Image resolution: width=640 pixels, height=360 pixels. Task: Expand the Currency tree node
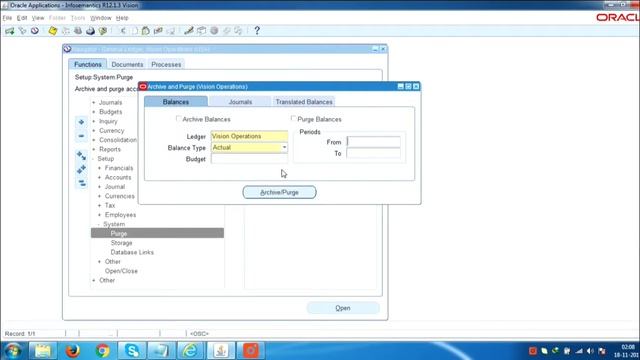93,131
